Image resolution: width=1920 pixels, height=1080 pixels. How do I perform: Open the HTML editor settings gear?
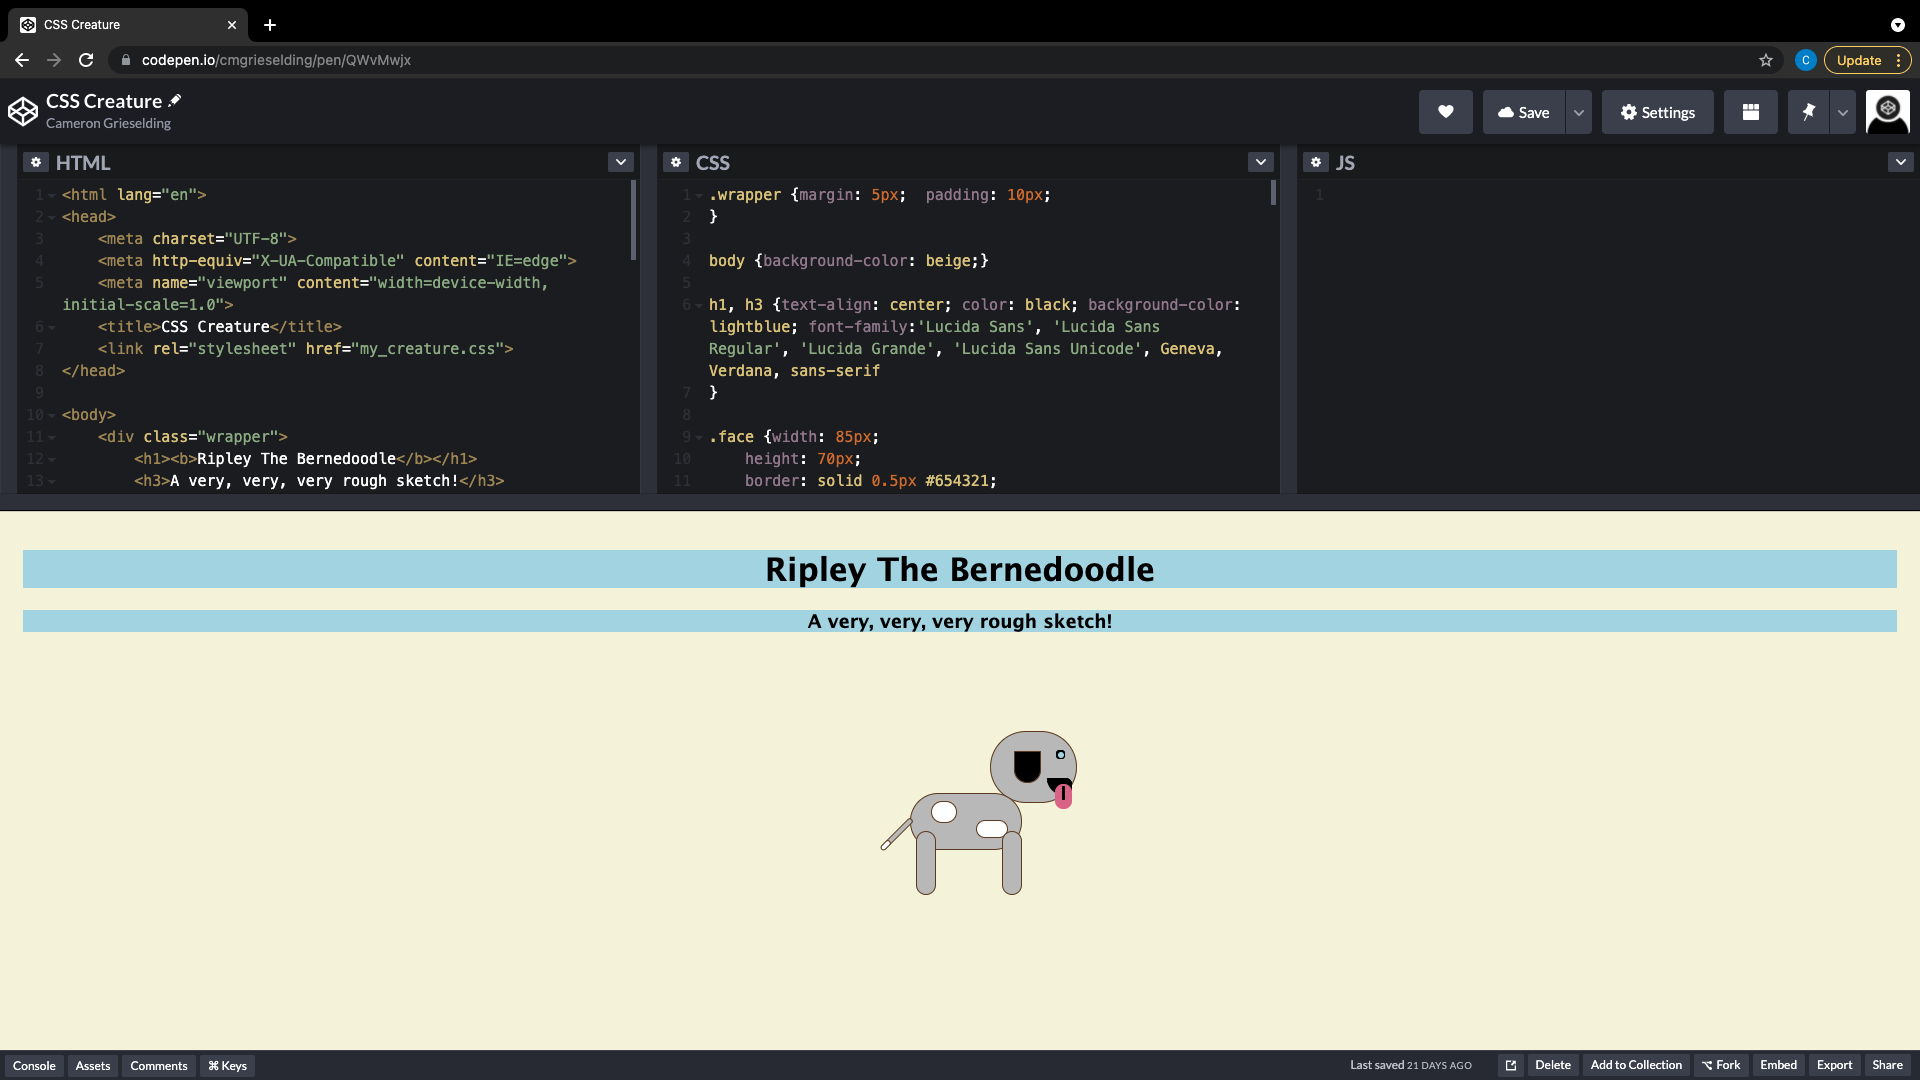point(36,162)
